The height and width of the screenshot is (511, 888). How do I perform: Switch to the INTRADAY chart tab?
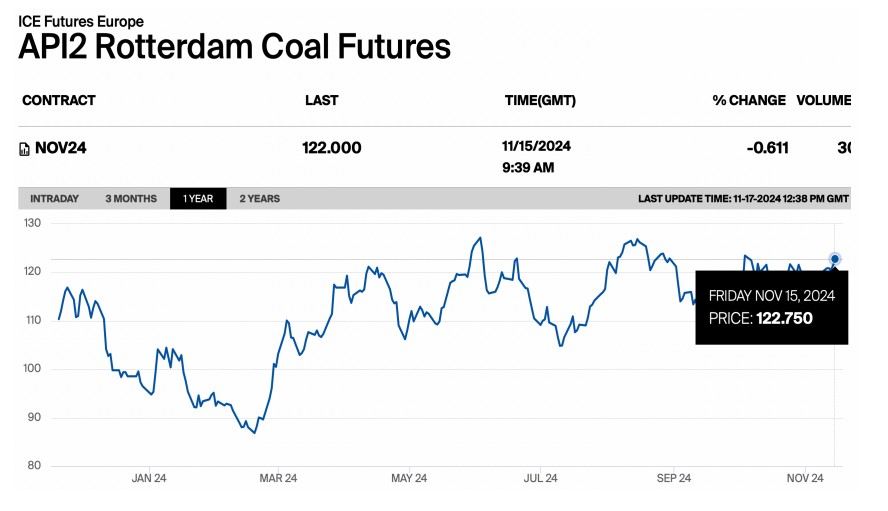tap(54, 198)
